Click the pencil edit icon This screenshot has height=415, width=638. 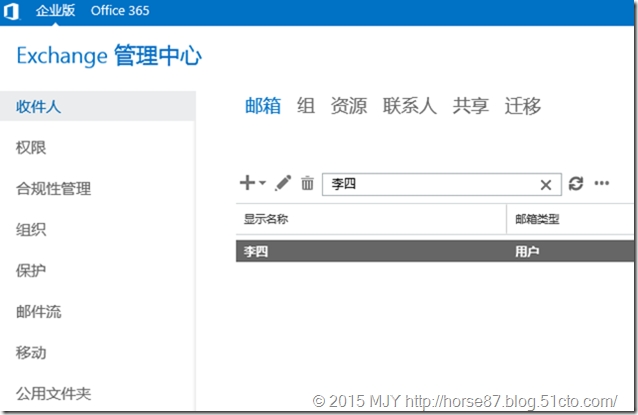tap(283, 183)
